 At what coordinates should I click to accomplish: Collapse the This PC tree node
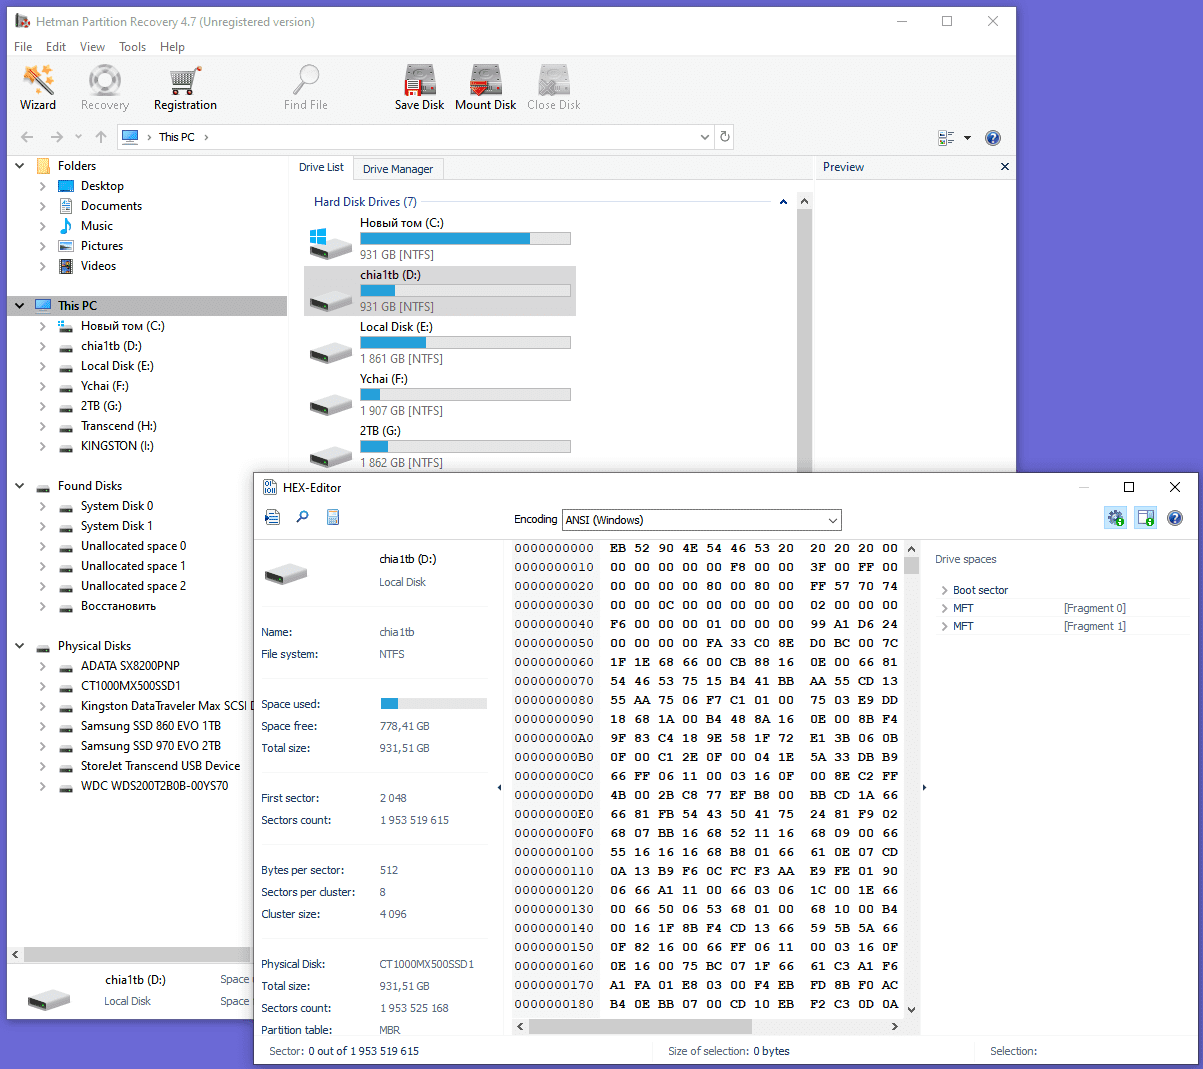(x=20, y=306)
